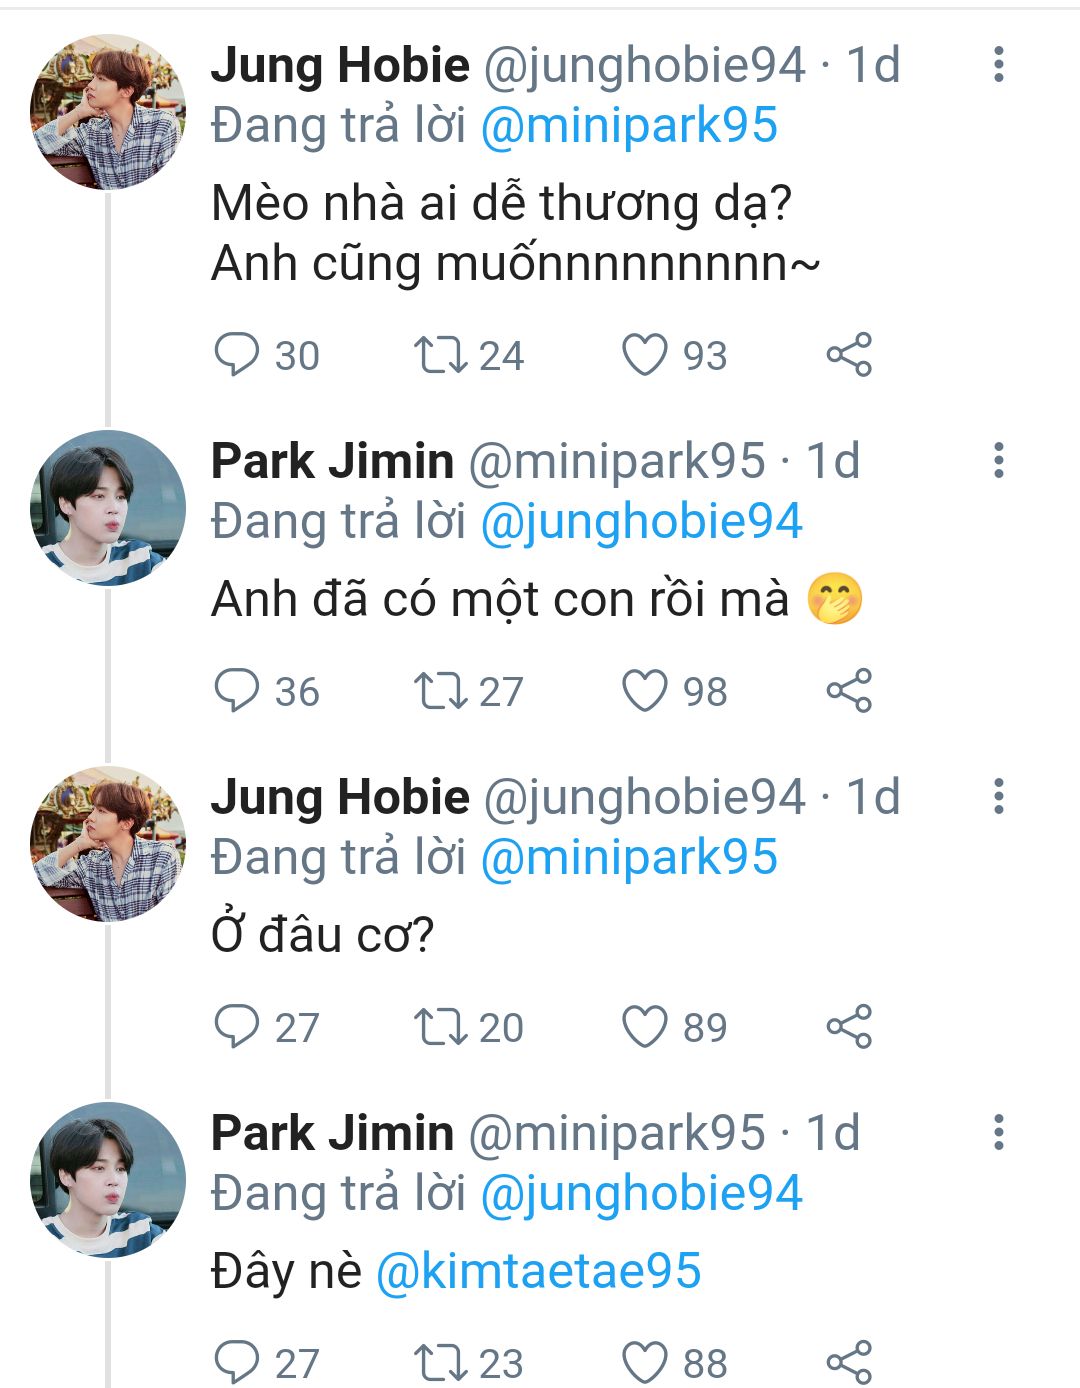
Task: Like the tweet with 93 likes
Action: tap(645, 355)
